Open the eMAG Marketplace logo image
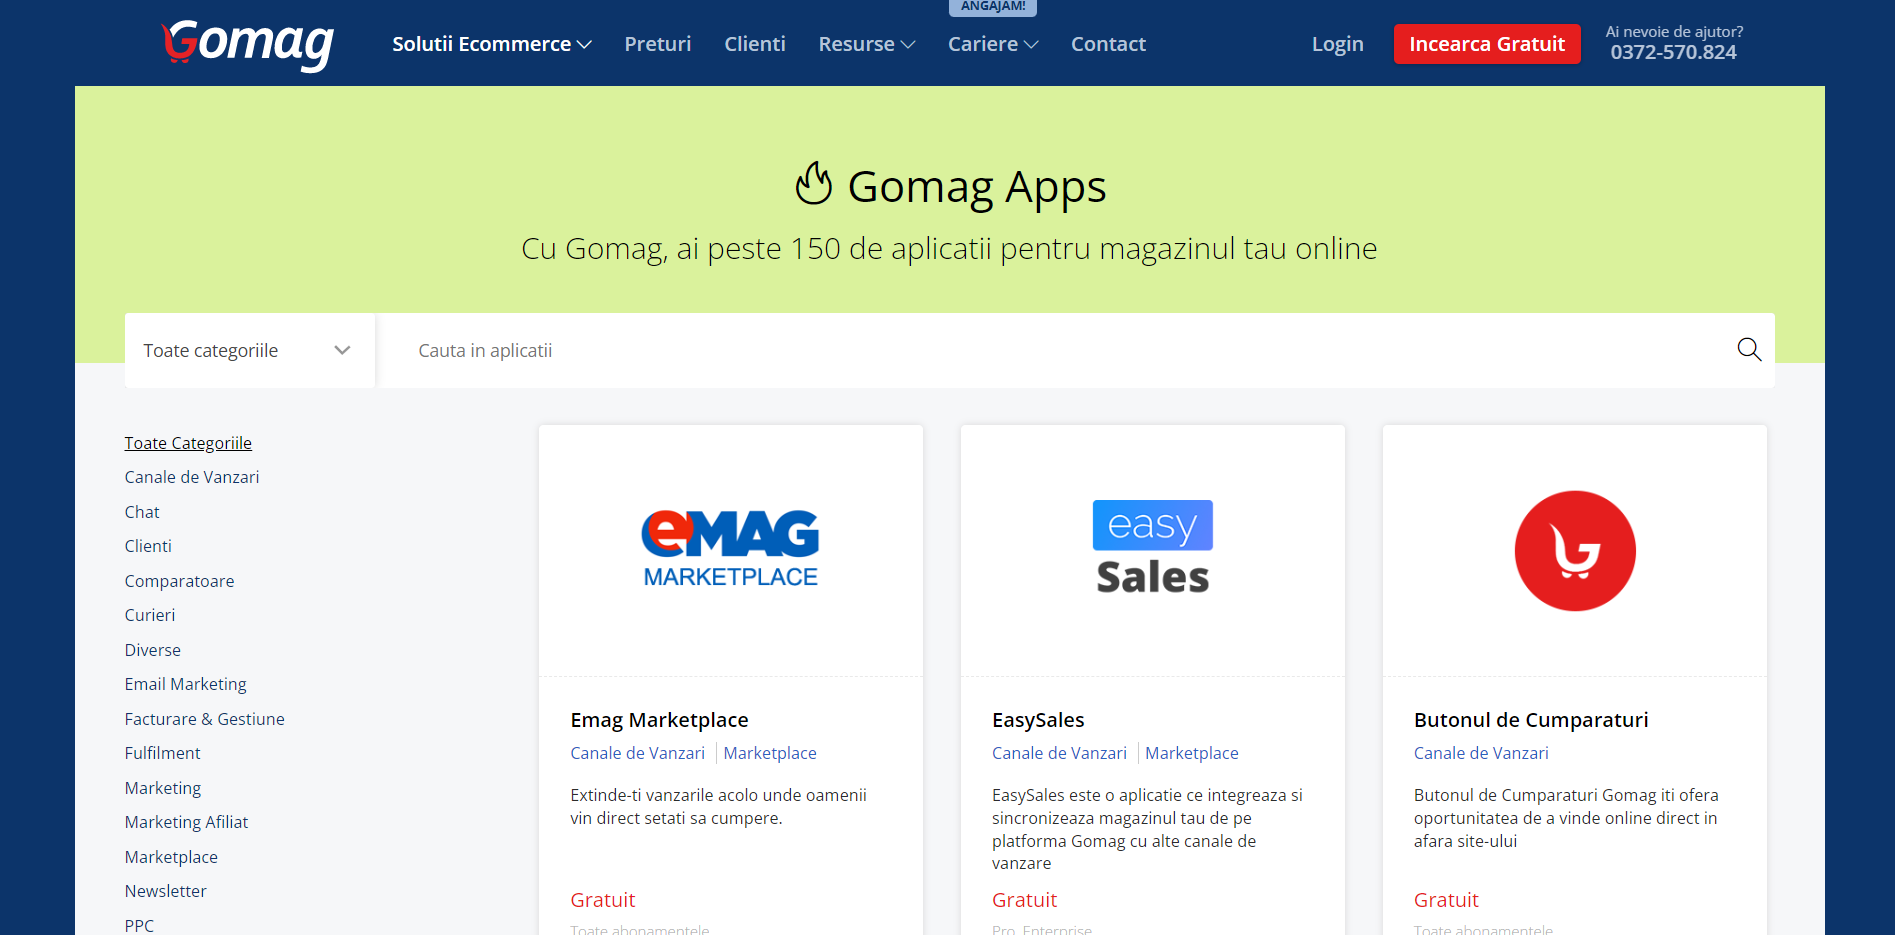The image size is (1895, 935). [730, 549]
